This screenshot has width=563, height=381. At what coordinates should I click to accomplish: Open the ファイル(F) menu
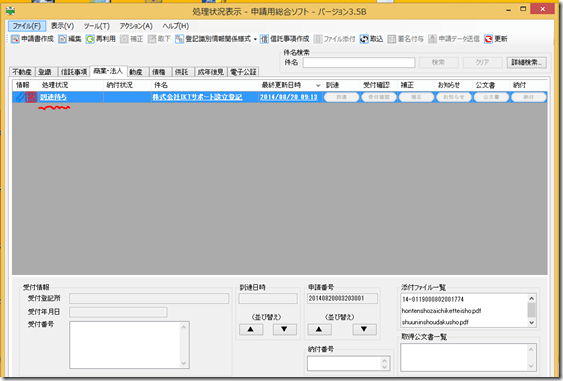point(27,26)
